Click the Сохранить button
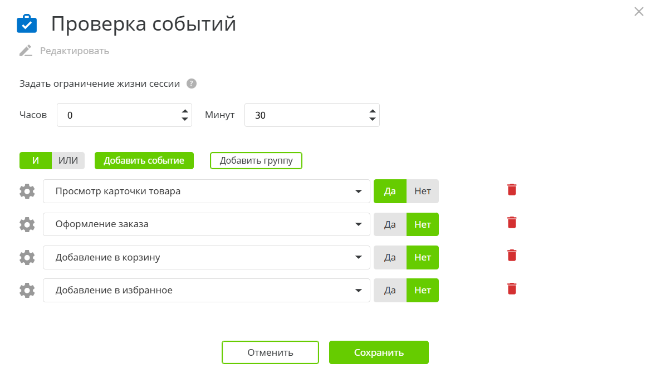 point(379,353)
